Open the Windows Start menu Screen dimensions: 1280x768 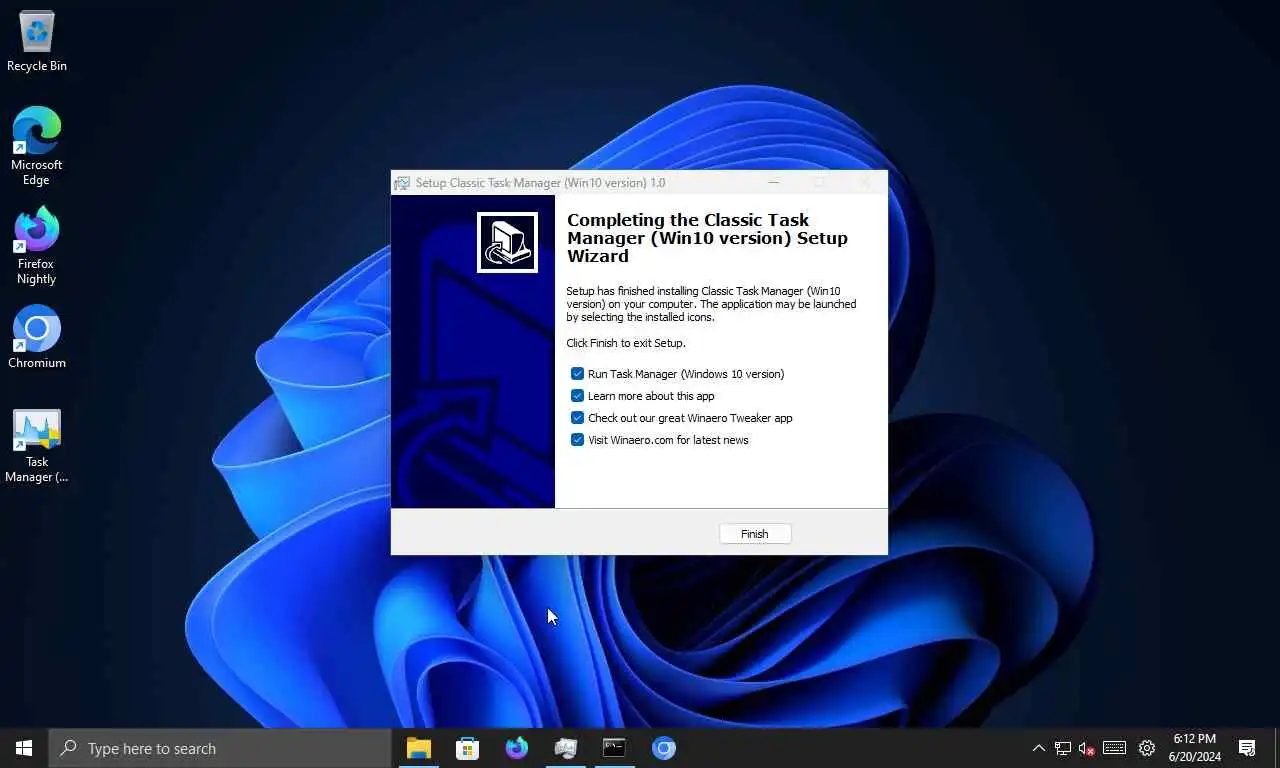point(24,748)
